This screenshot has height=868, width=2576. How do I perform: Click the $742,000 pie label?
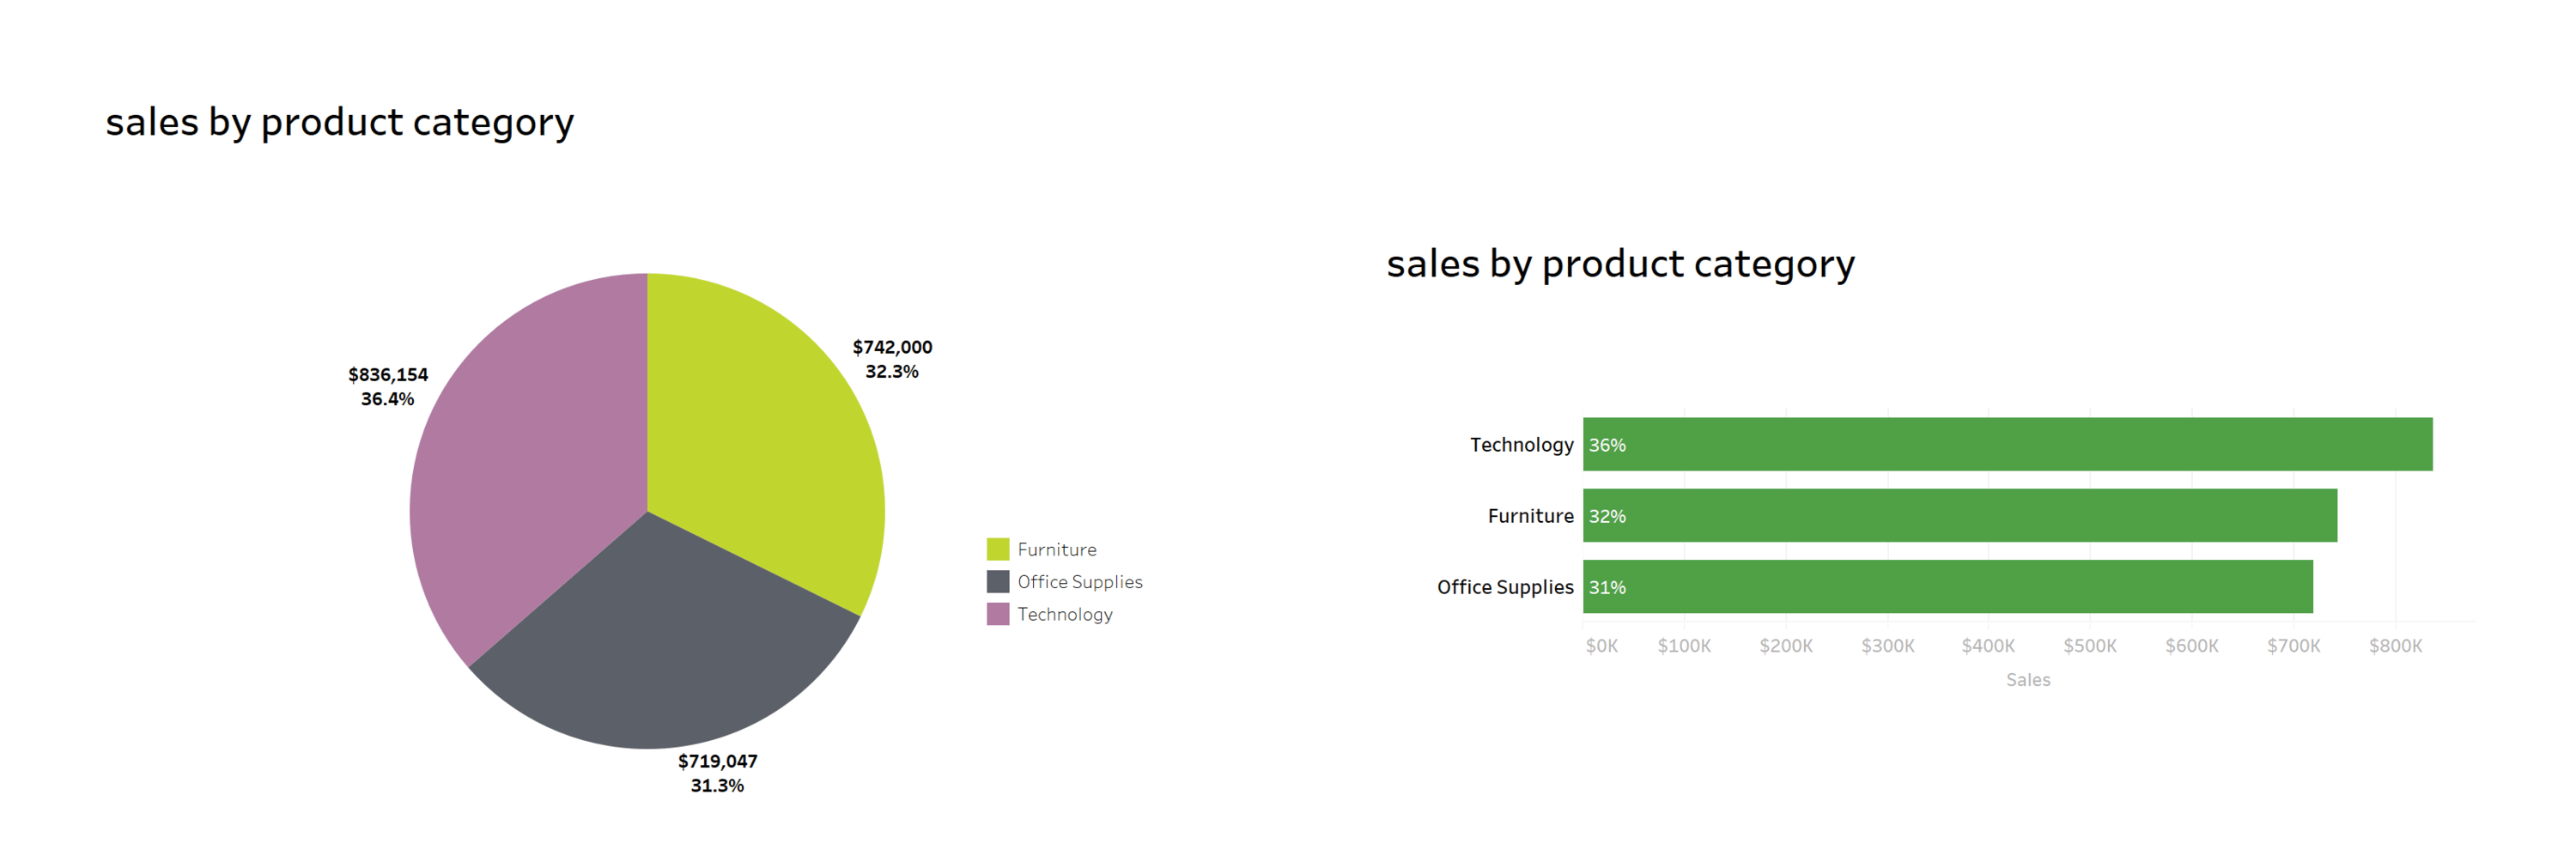tap(892, 347)
